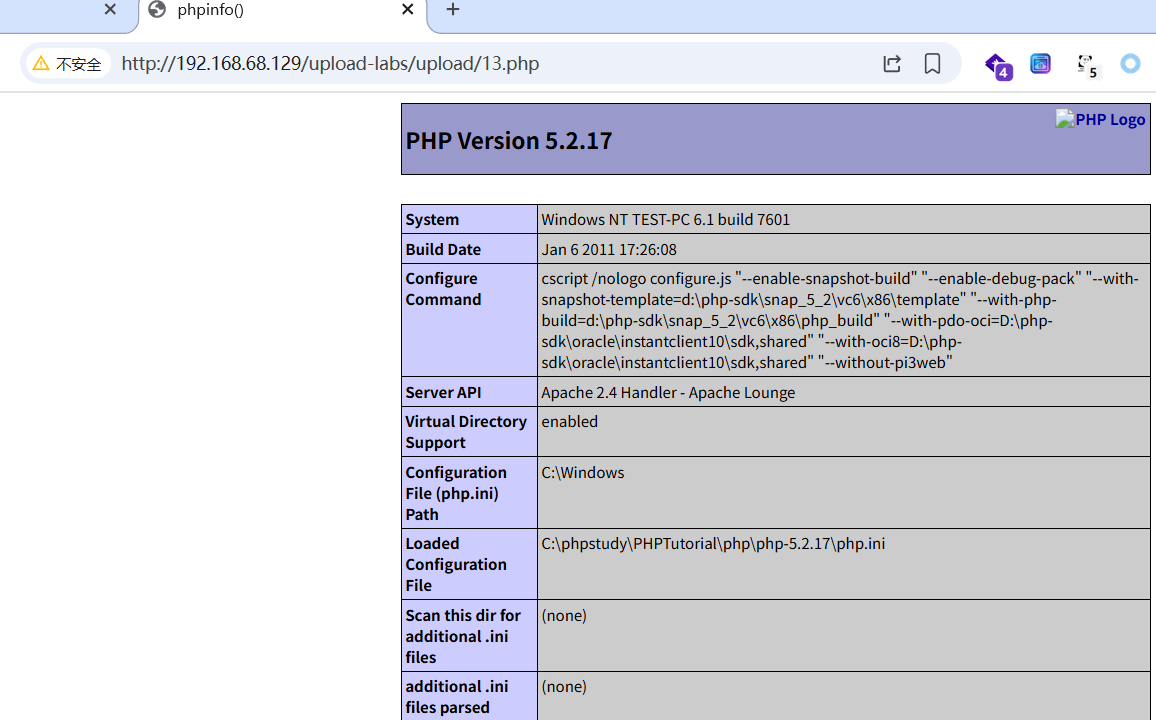Focus the address bar URL
Image resolution: width=1156 pixels, height=720 pixels.
(330, 63)
